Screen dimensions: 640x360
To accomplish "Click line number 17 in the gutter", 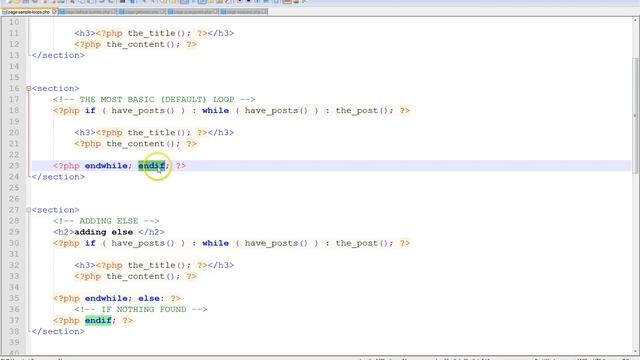I will click(x=14, y=99).
